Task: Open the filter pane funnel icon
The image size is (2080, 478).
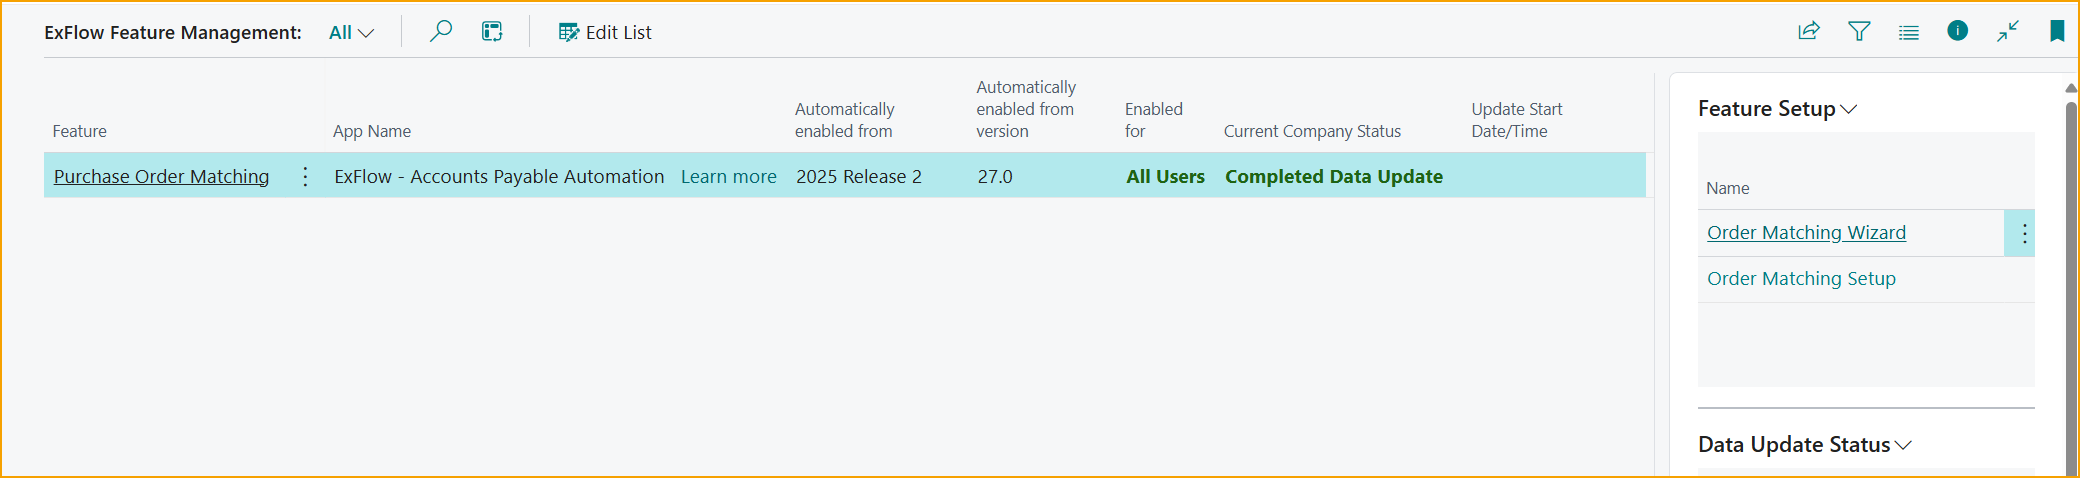Action: pos(1859,32)
